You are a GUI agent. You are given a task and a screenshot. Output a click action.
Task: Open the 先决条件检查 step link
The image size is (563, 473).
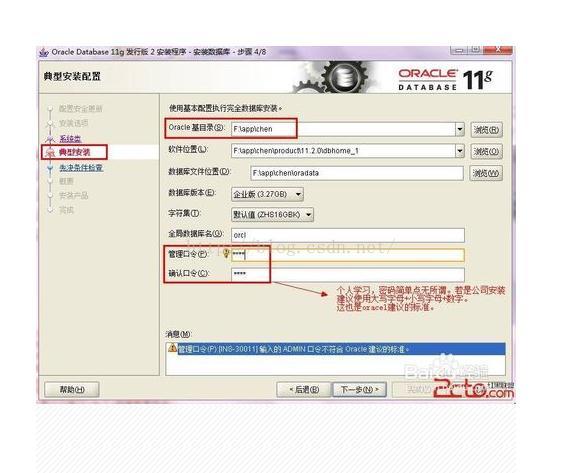coord(81,167)
